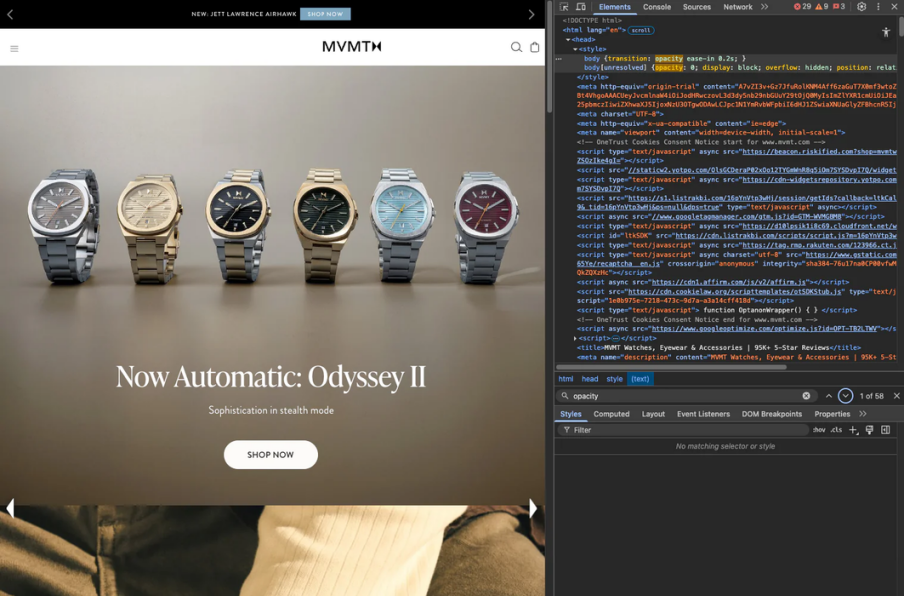
Task: Open the Properties tab
Action: pos(832,414)
